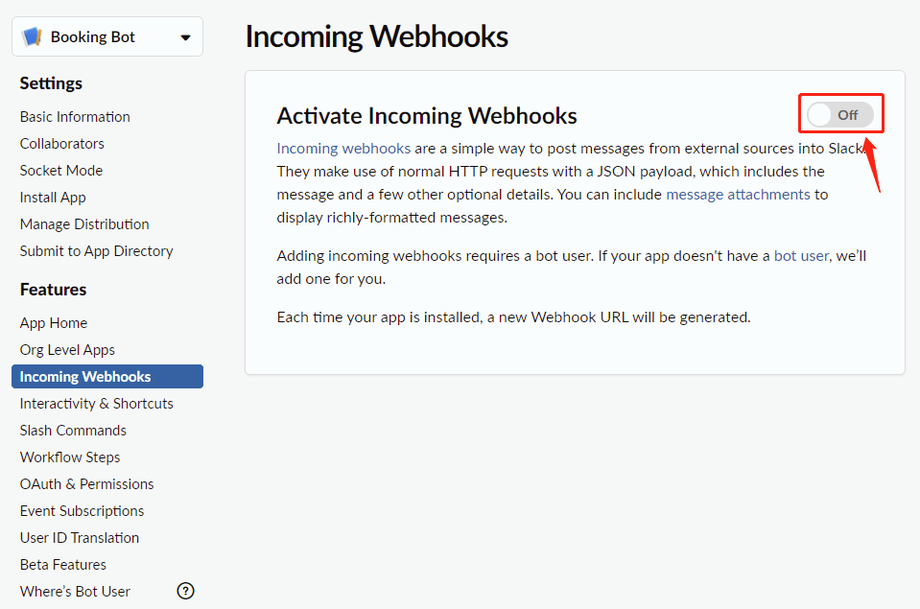Screen dimensions: 920x609
Task: Toggle Activate Incoming Webhooks on
Action: tap(840, 115)
